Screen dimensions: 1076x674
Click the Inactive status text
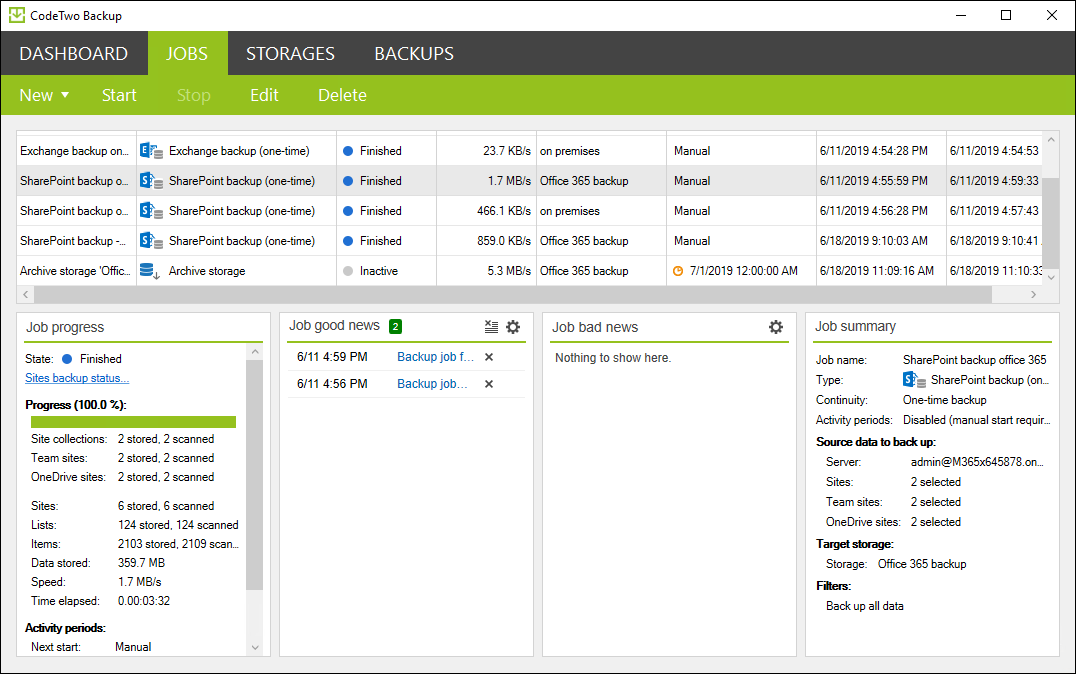(x=379, y=271)
